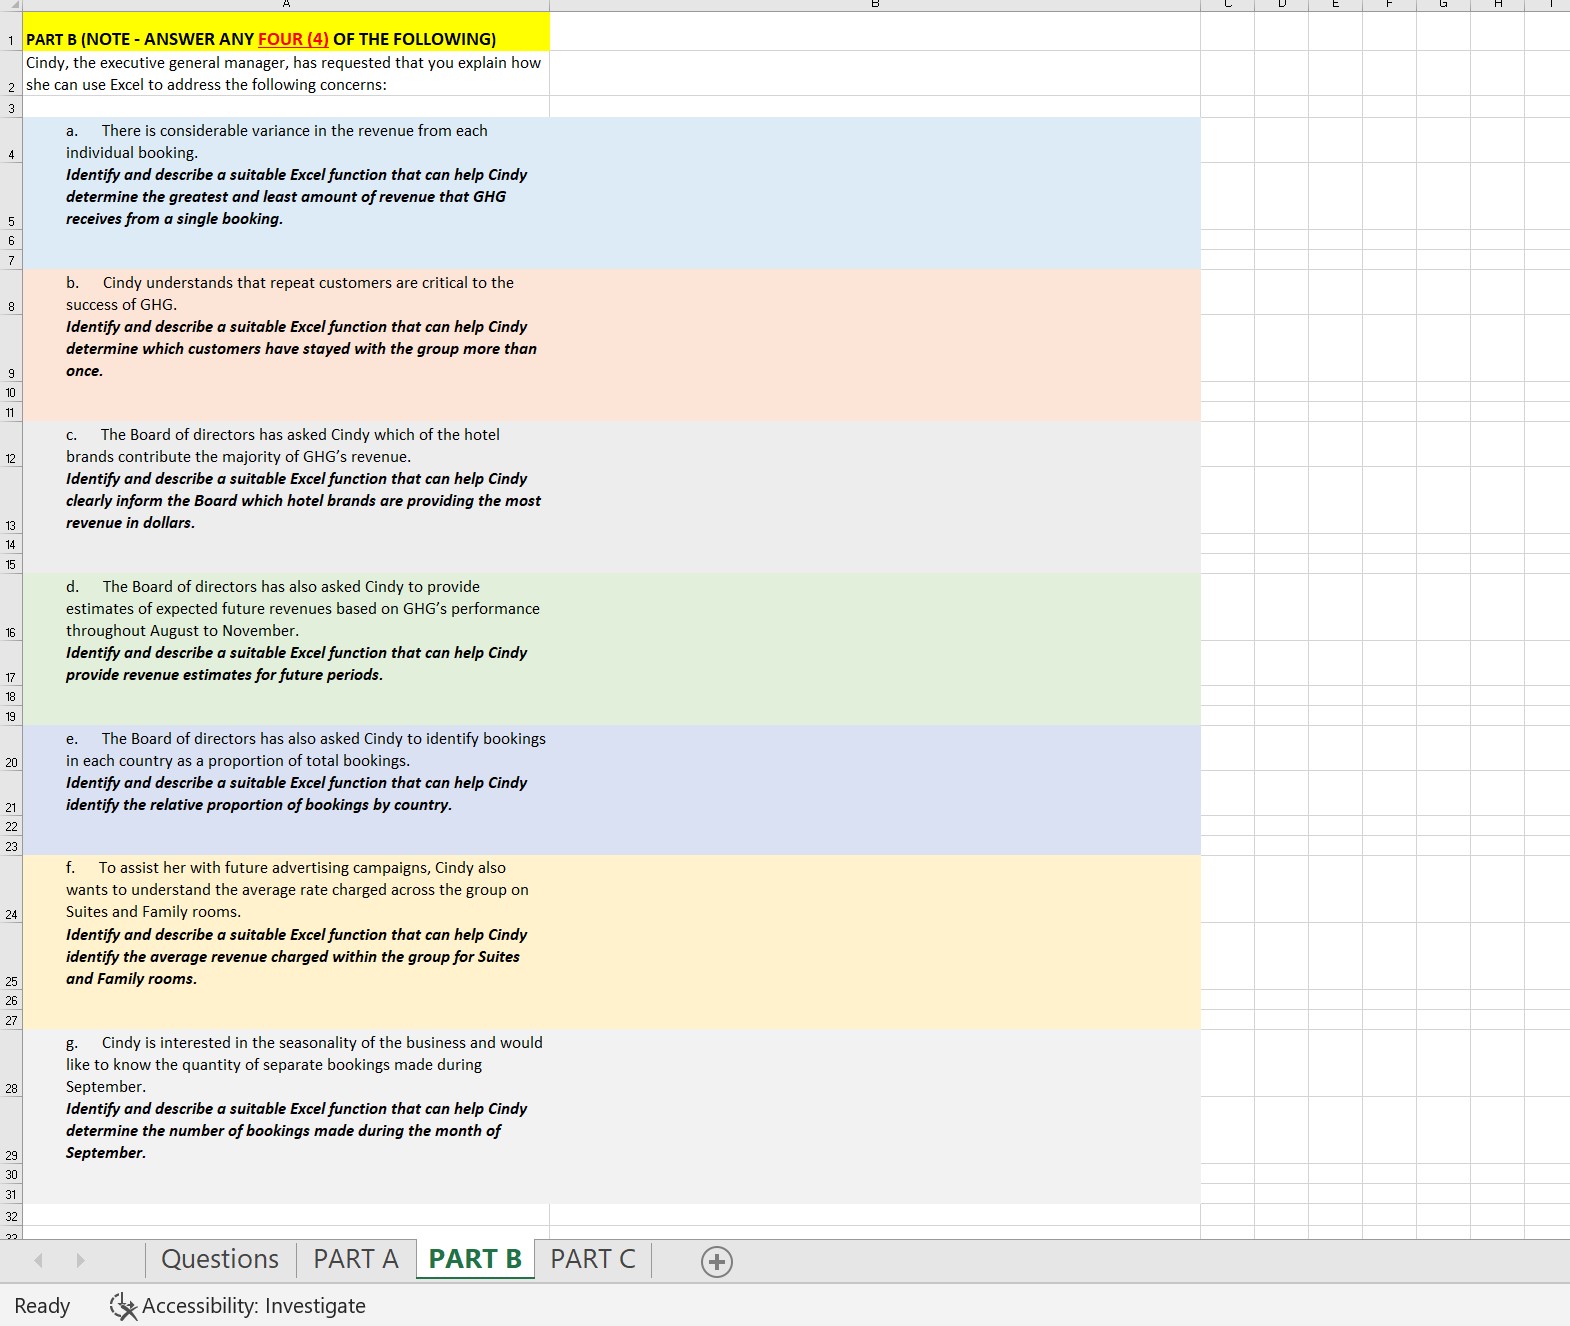This screenshot has width=1570, height=1326.
Task: Select instruction about relative proportion of bookings
Action: [x=286, y=793]
